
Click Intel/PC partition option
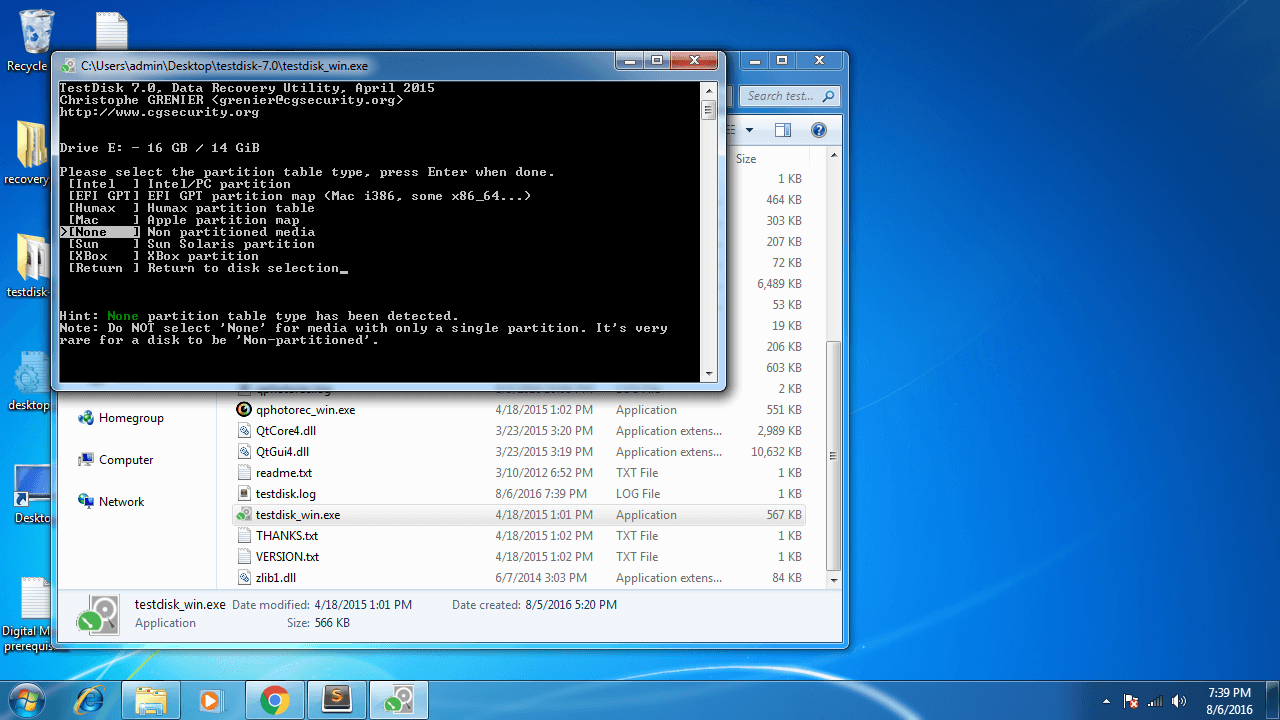[179, 184]
